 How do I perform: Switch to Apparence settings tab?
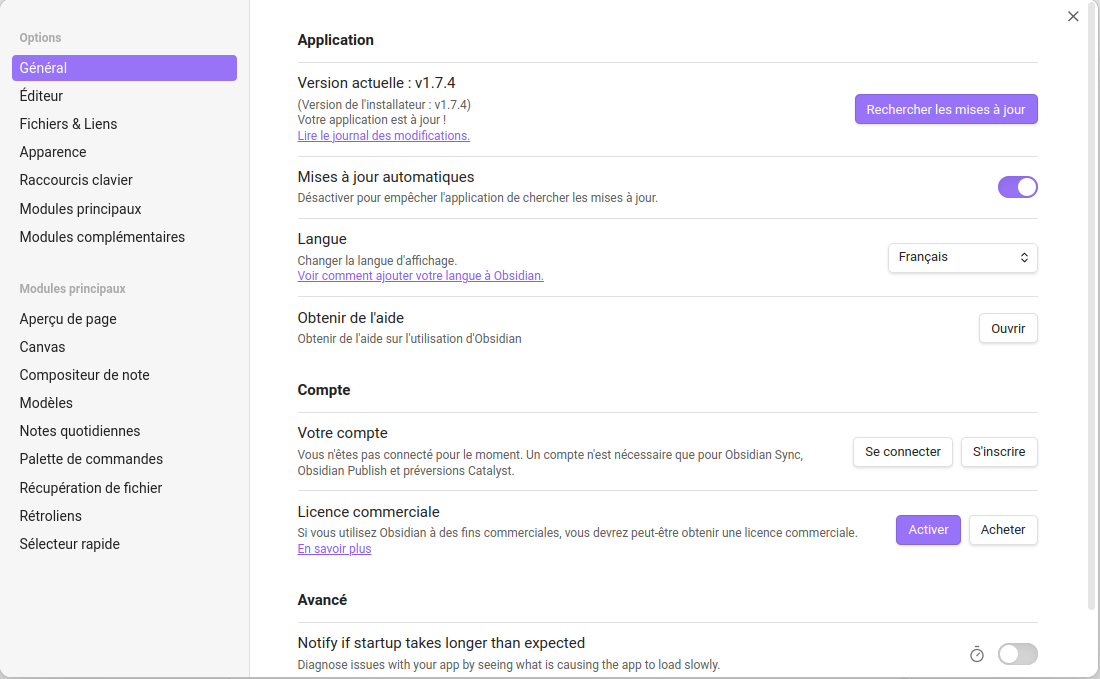pyautogui.click(x=53, y=152)
